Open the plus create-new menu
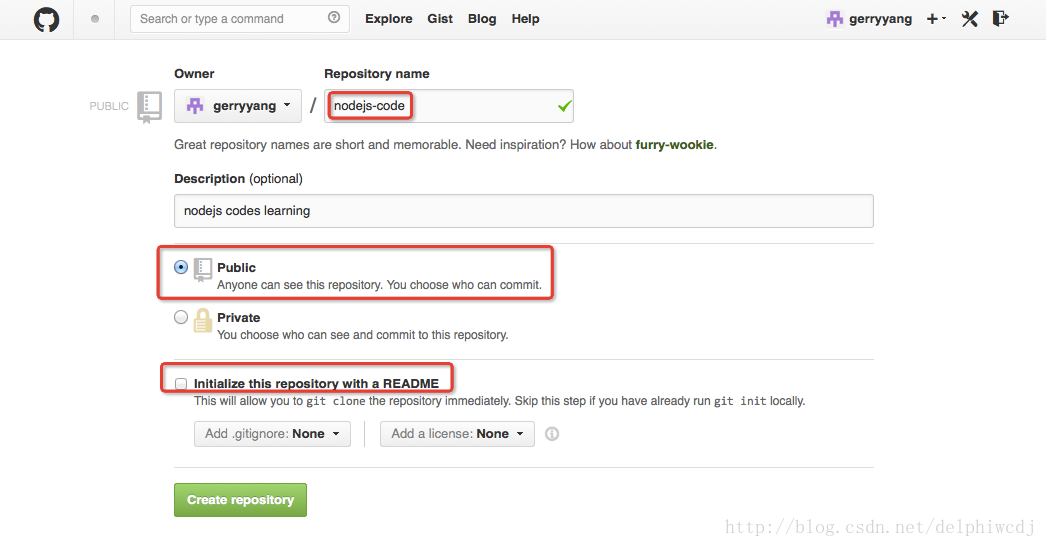 point(936,19)
